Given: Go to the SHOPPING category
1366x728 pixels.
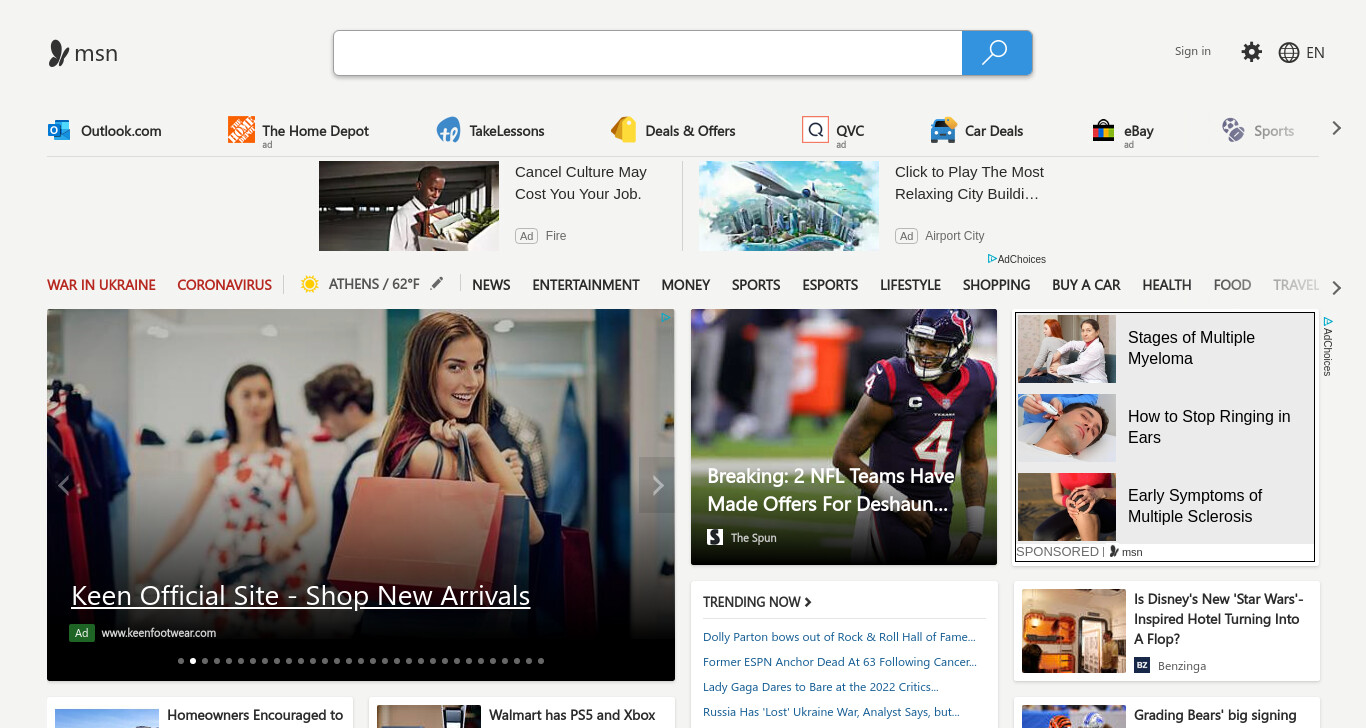Looking at the screenshot, I should click(996, 285).
